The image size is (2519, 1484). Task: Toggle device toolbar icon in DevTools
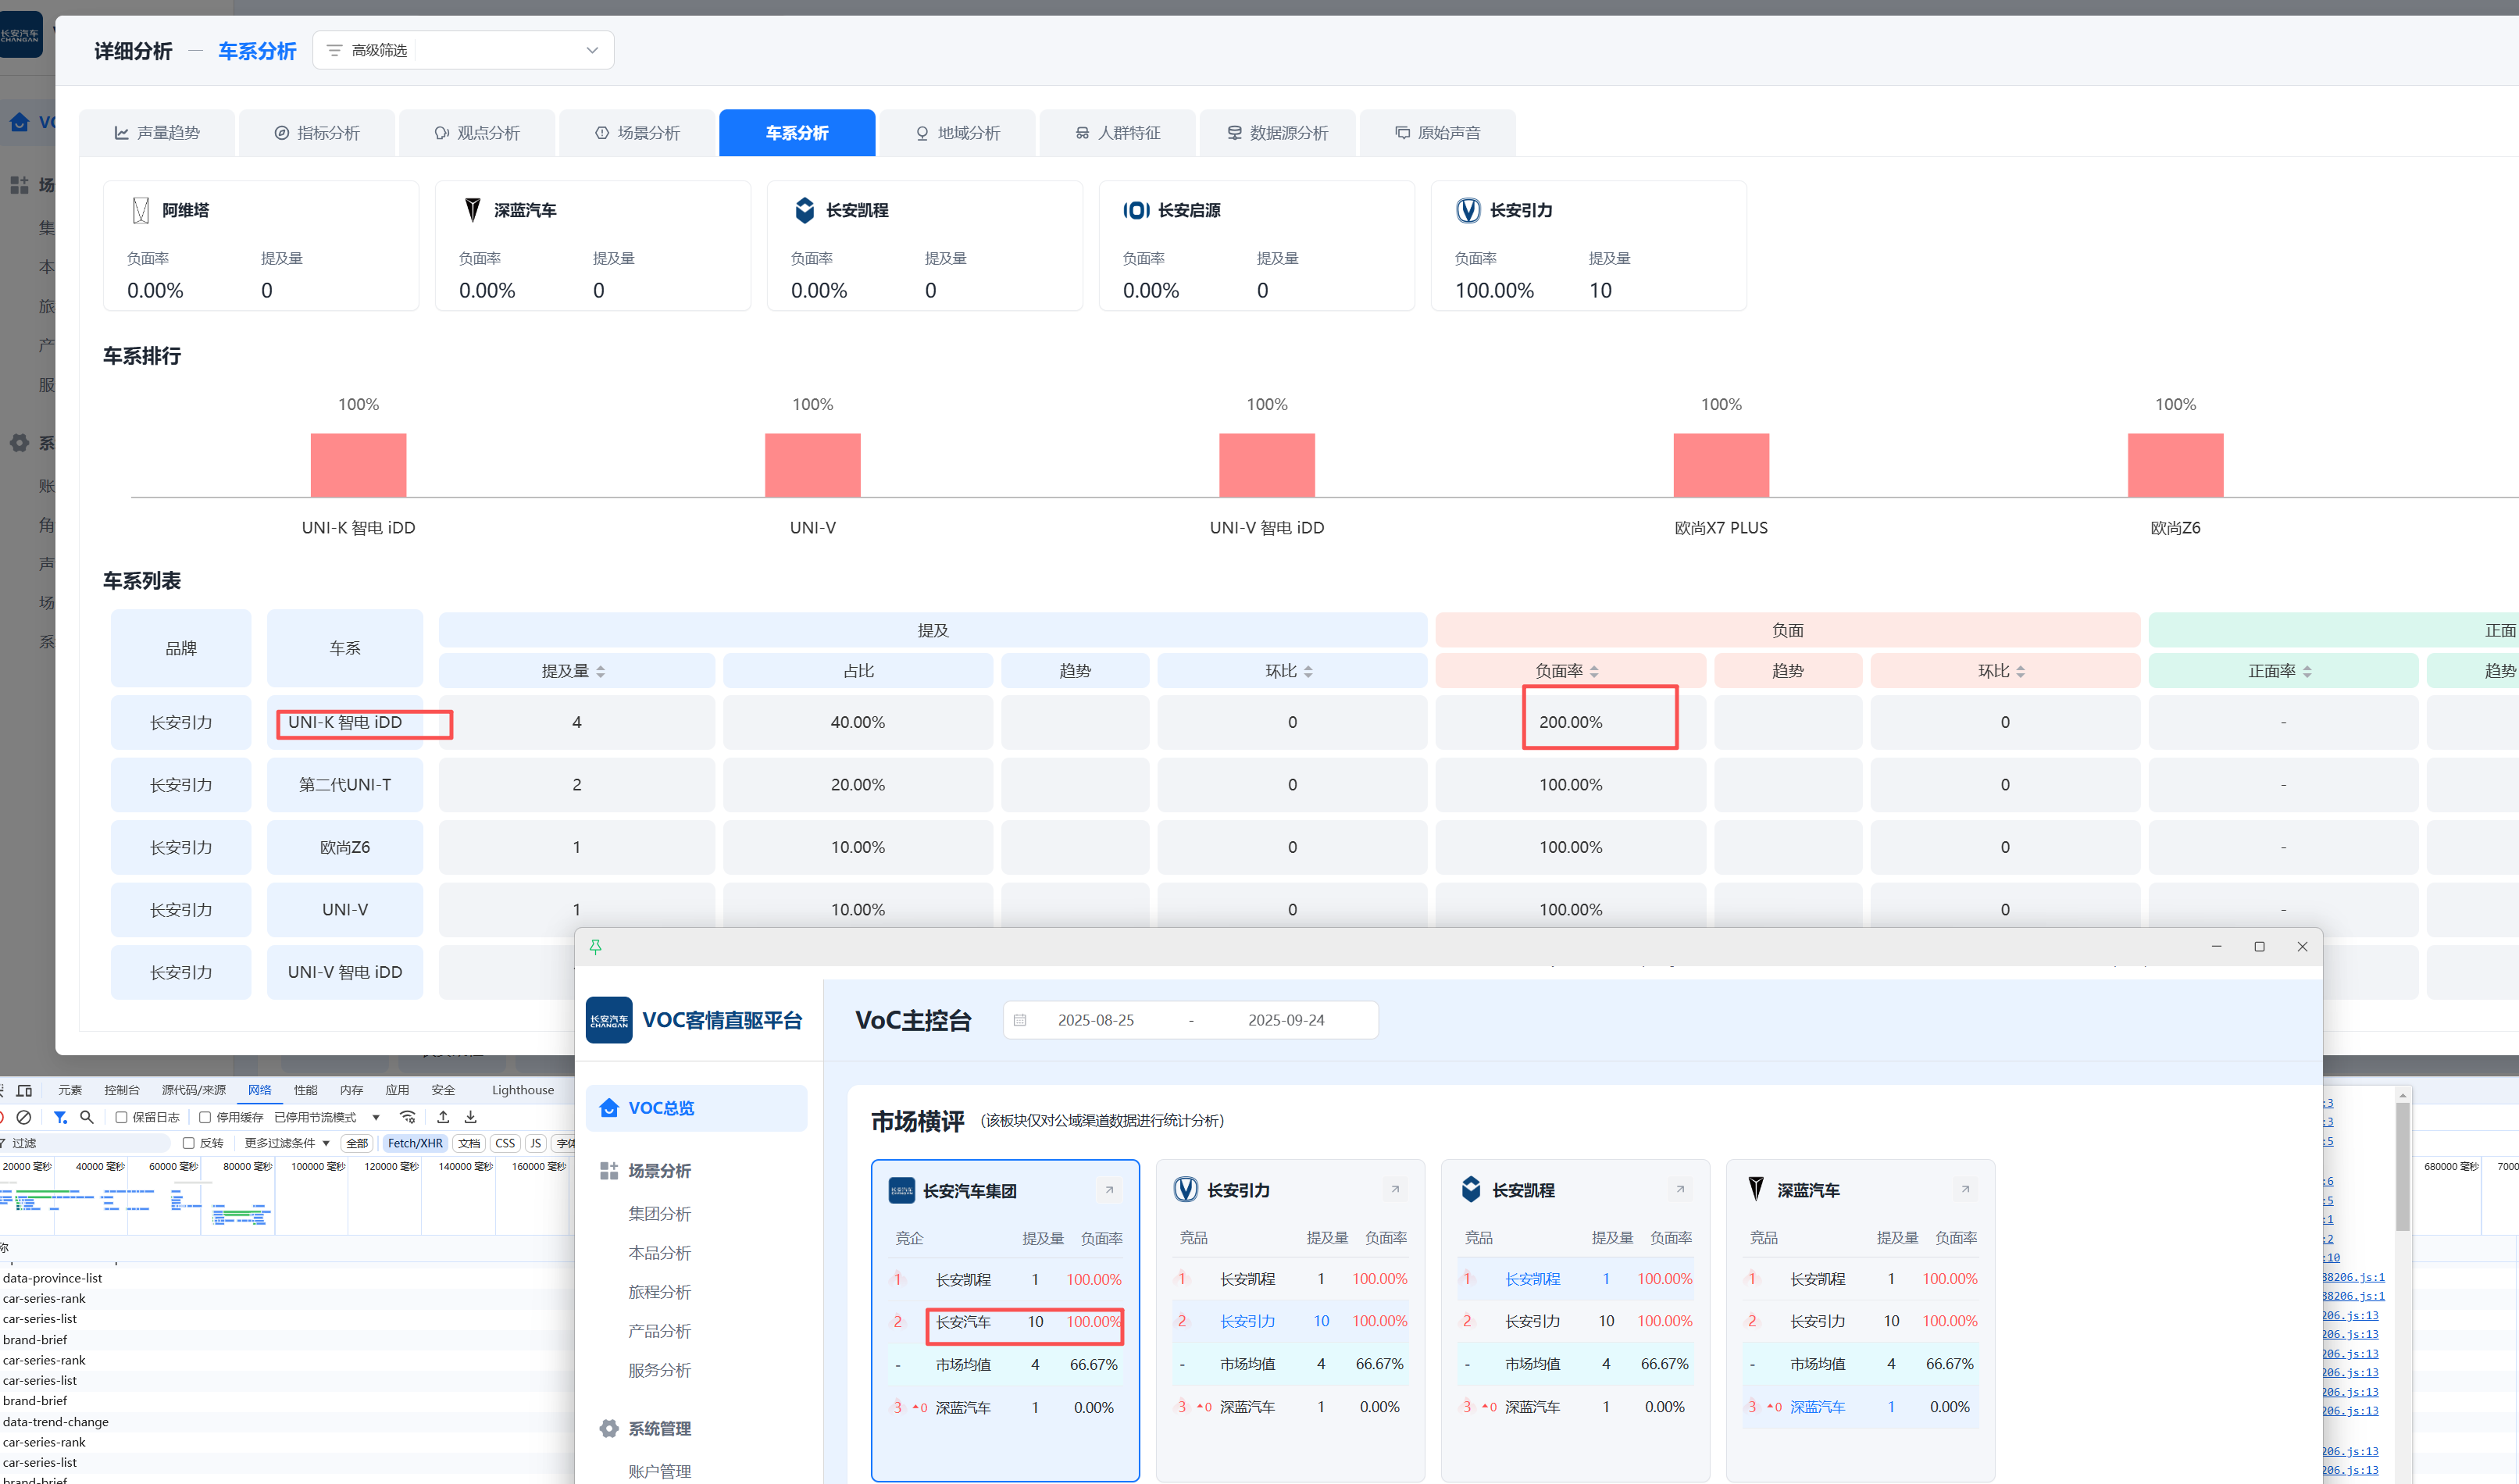[25, 1090]
